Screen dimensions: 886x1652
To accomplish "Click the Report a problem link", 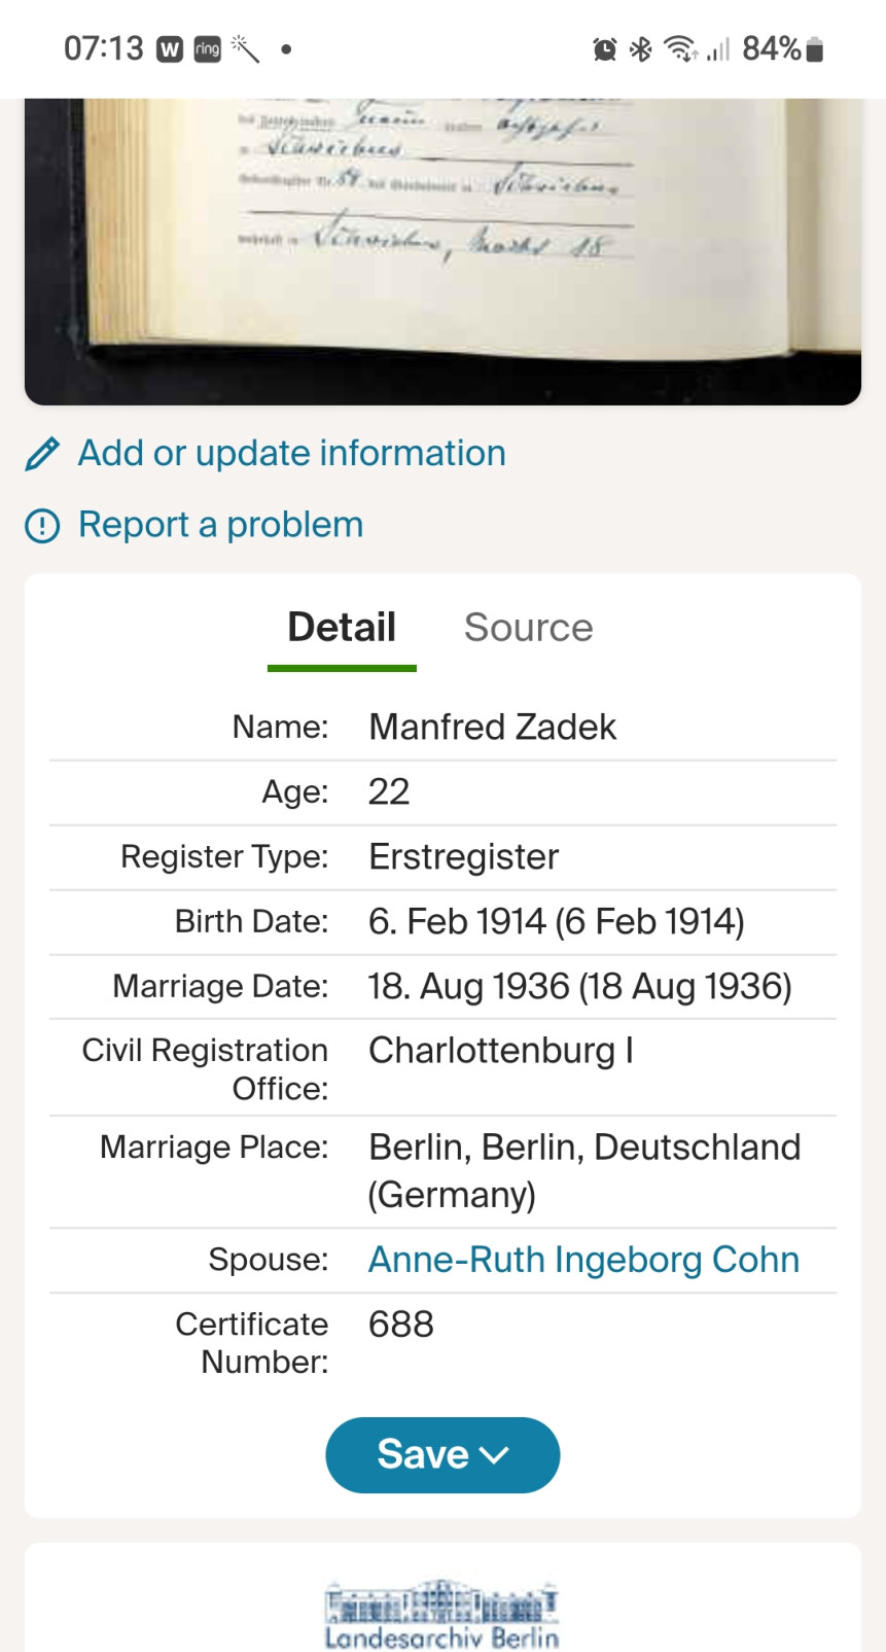I will (x=221, y=525).
